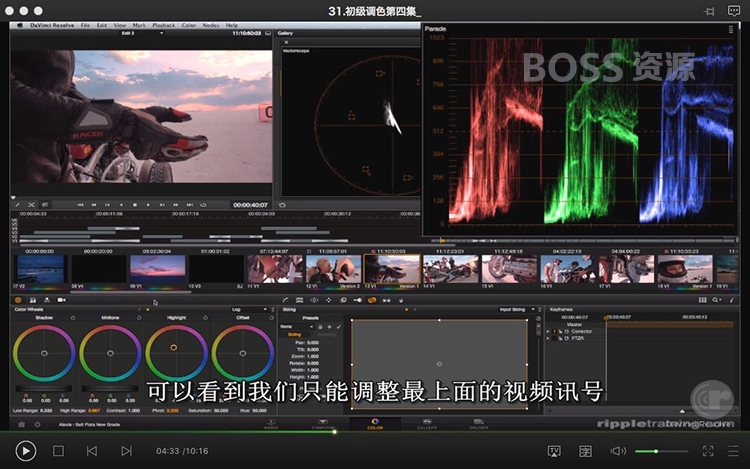
Task: Click the home icon in bottom bar
Action: 22,424
